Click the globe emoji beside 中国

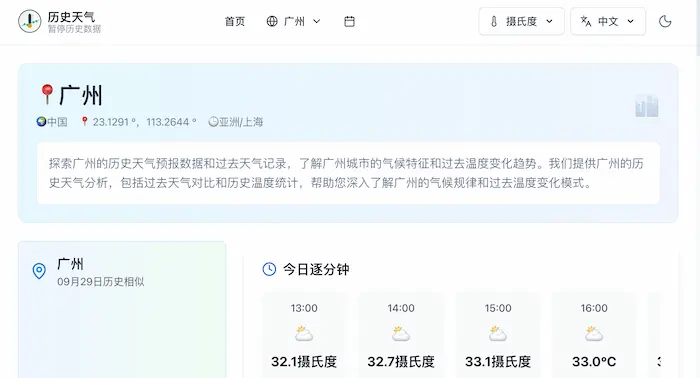coord(42,121)
